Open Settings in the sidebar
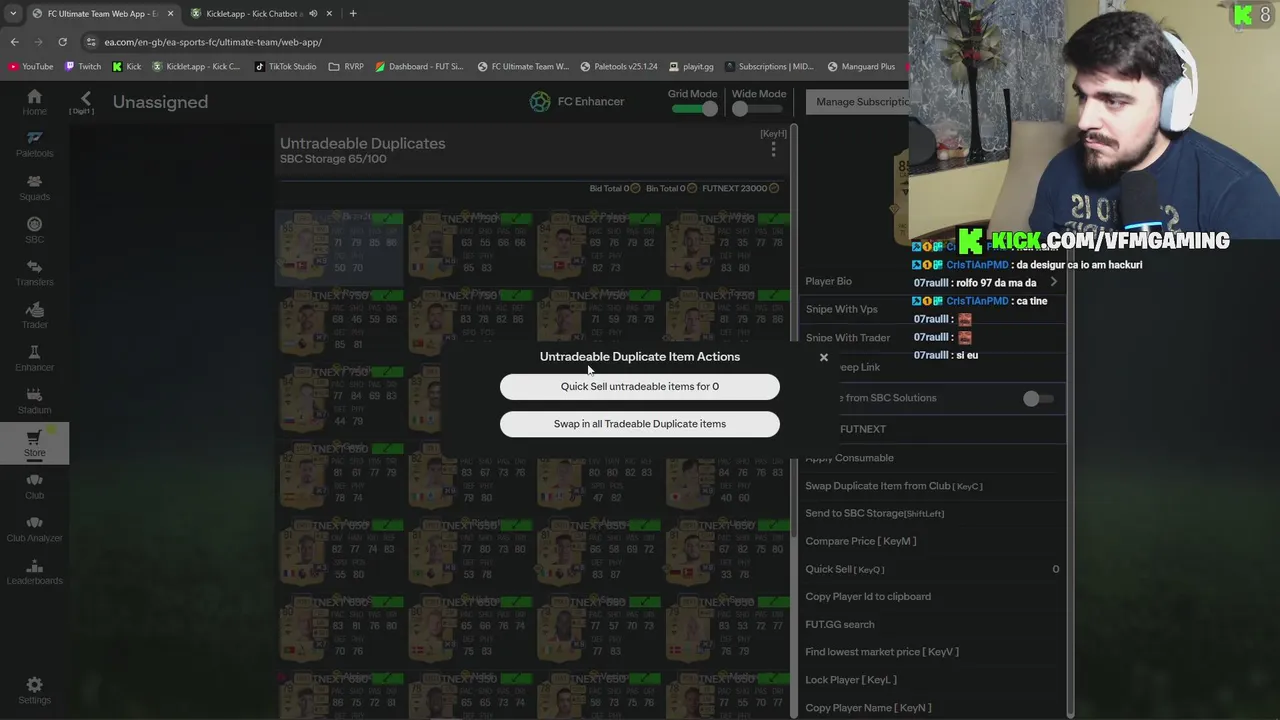1280x720 pixels. [x=34, y=690]
